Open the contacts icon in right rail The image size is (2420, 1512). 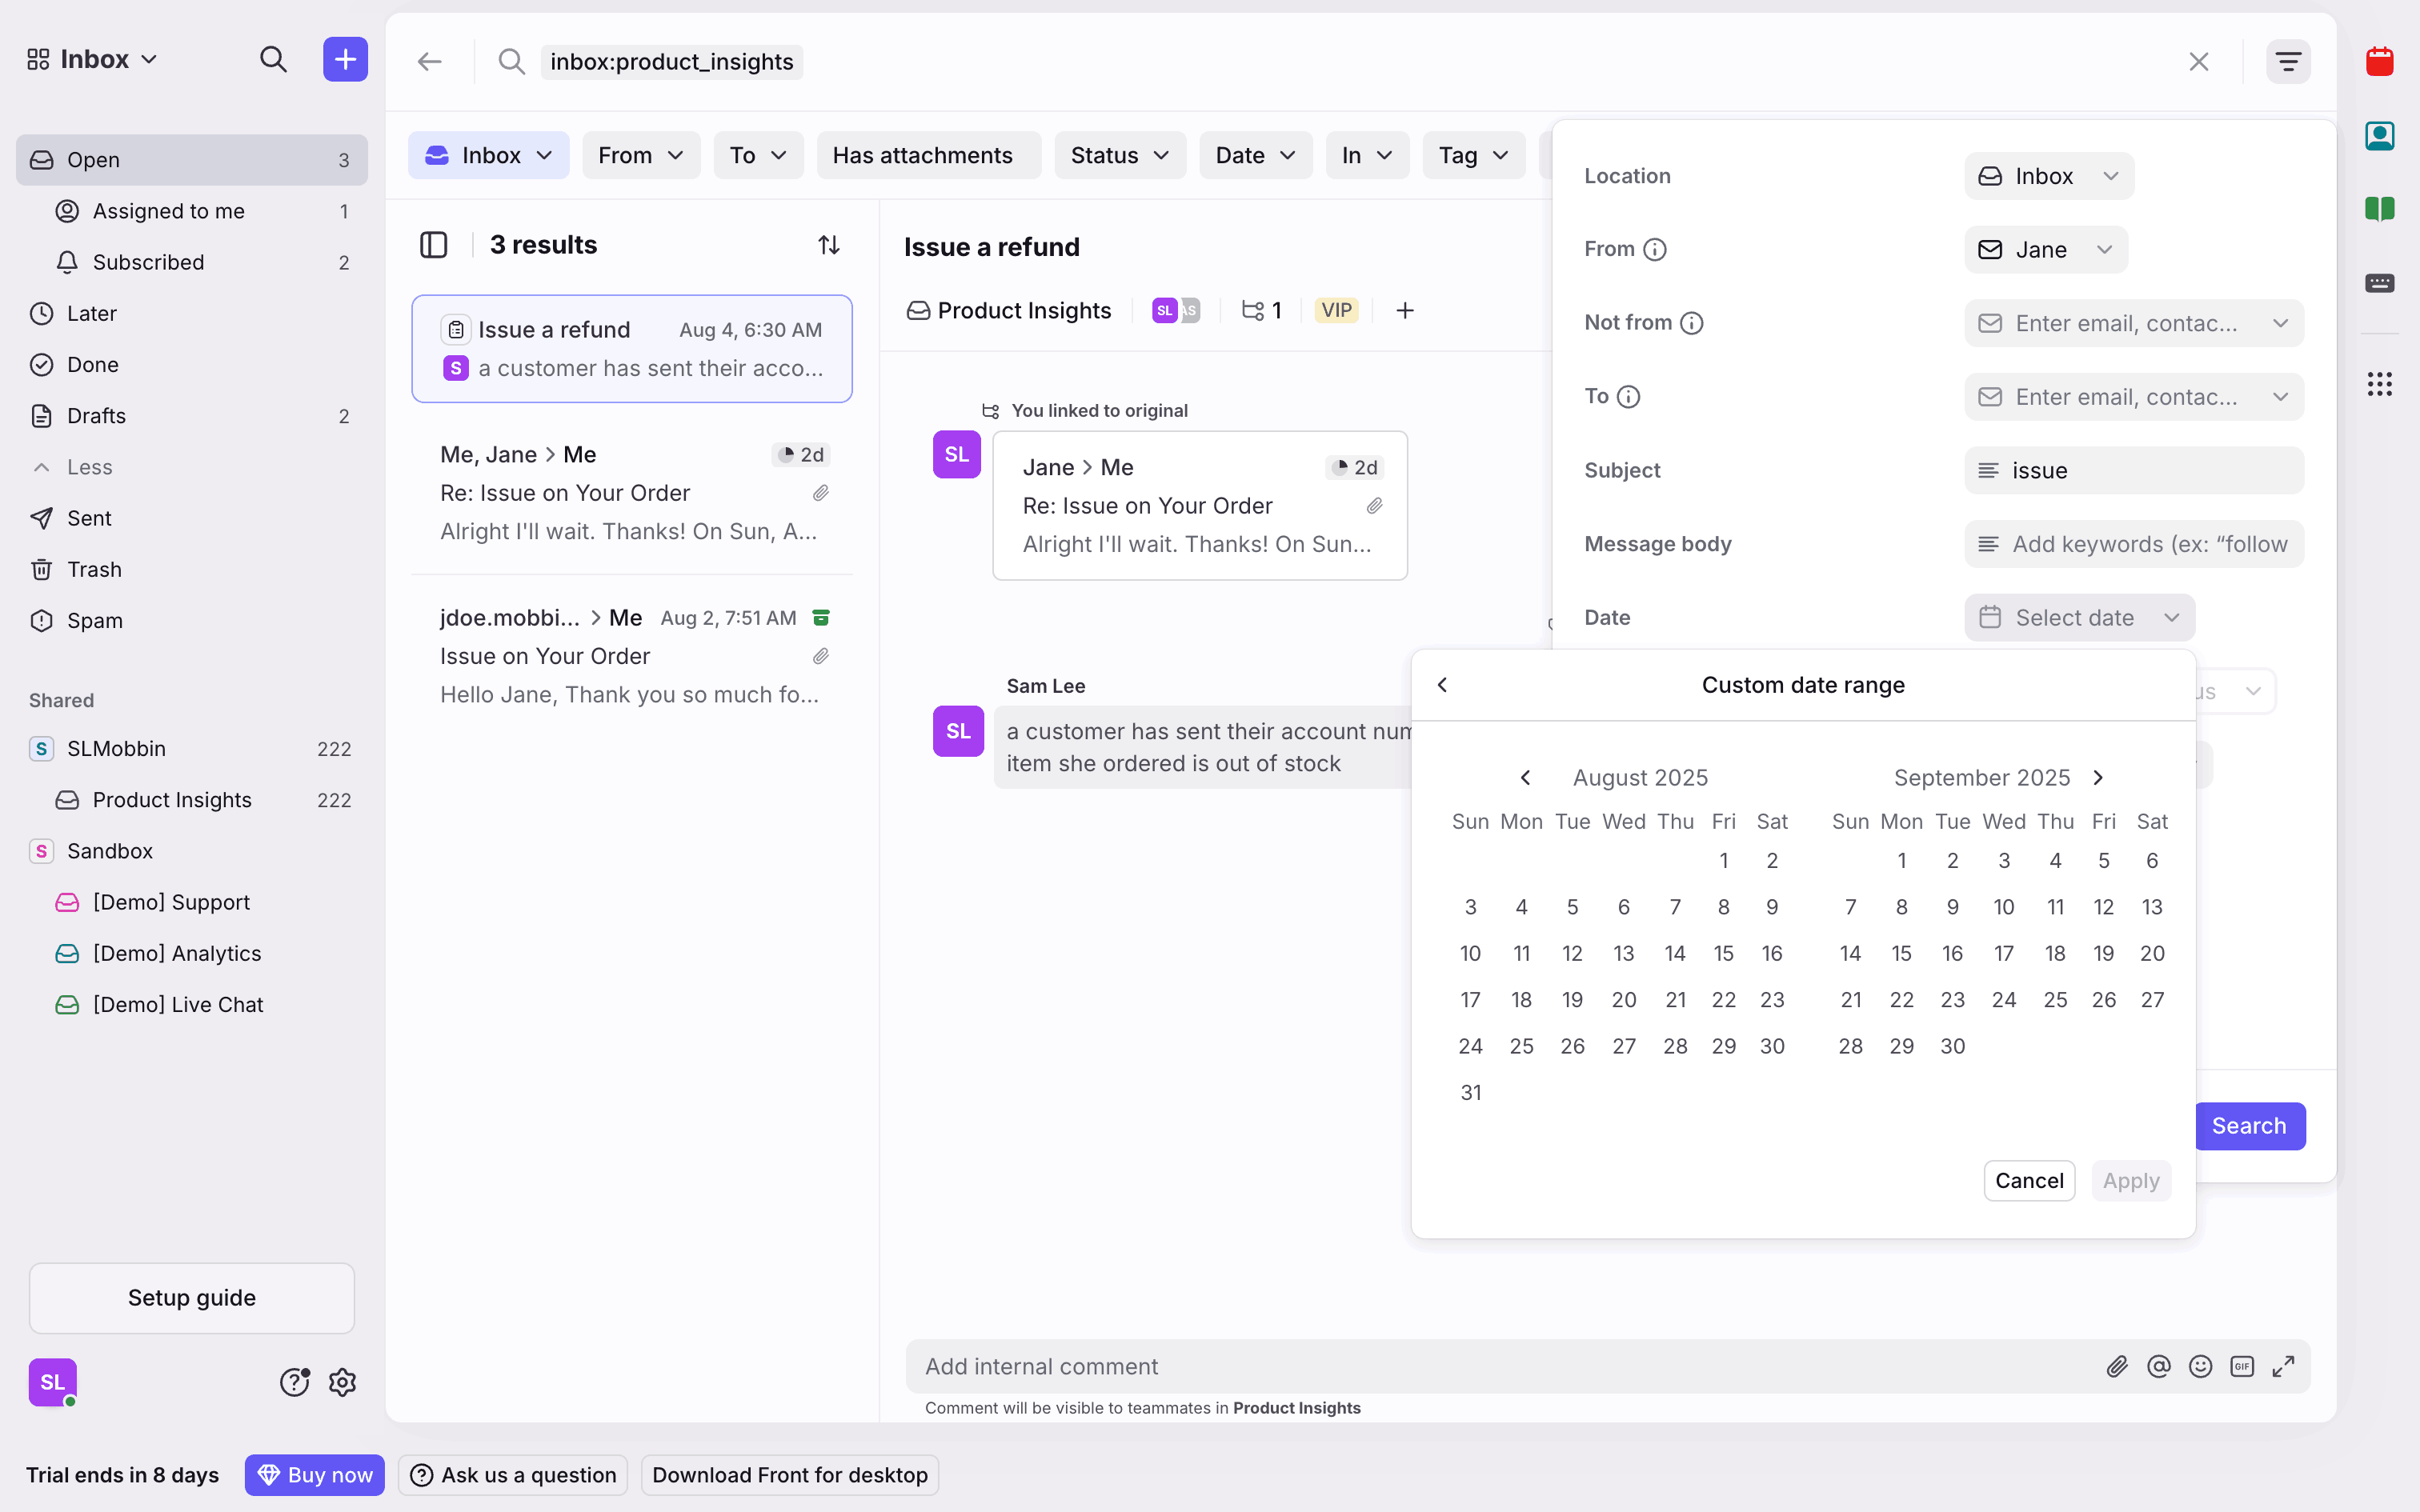tap(2379, 136)
